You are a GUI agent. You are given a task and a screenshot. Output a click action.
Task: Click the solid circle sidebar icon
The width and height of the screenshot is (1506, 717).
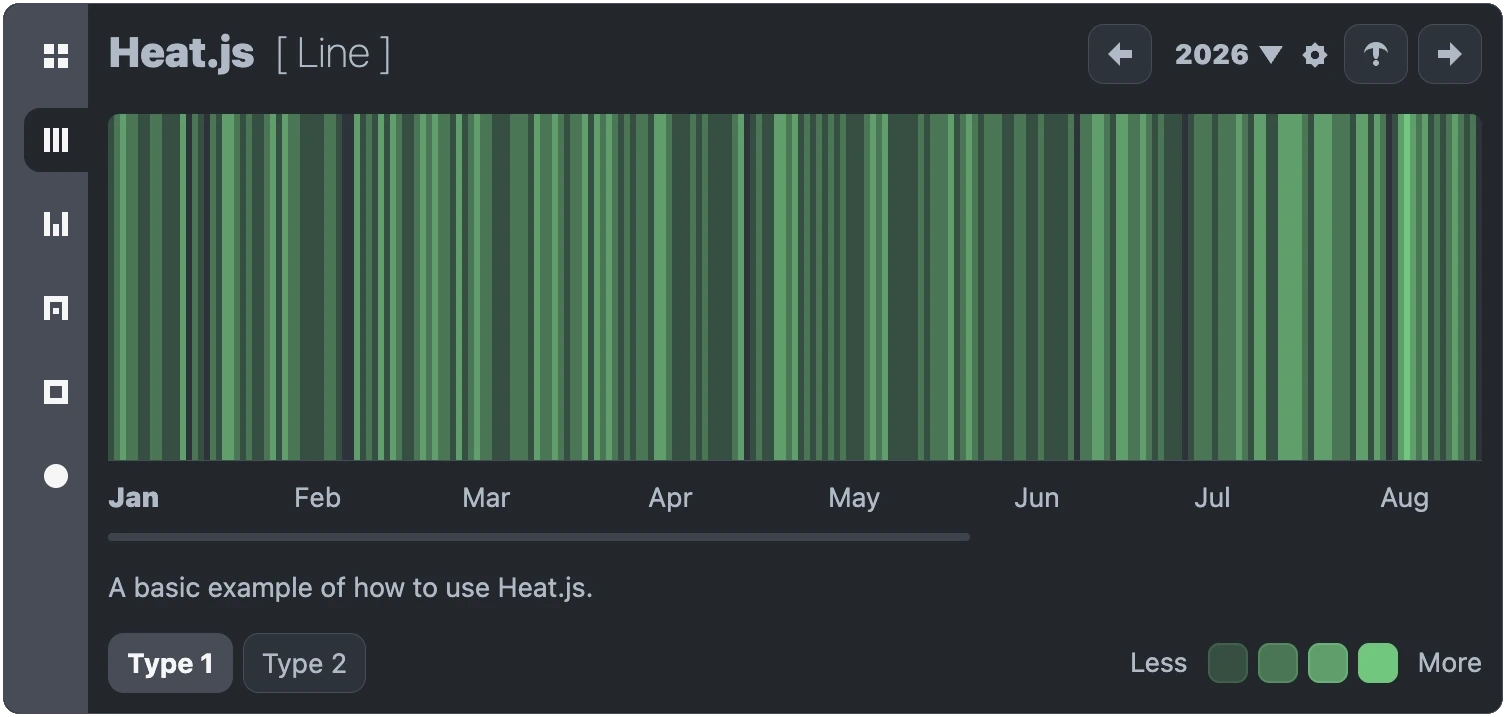tap(56, 476)
